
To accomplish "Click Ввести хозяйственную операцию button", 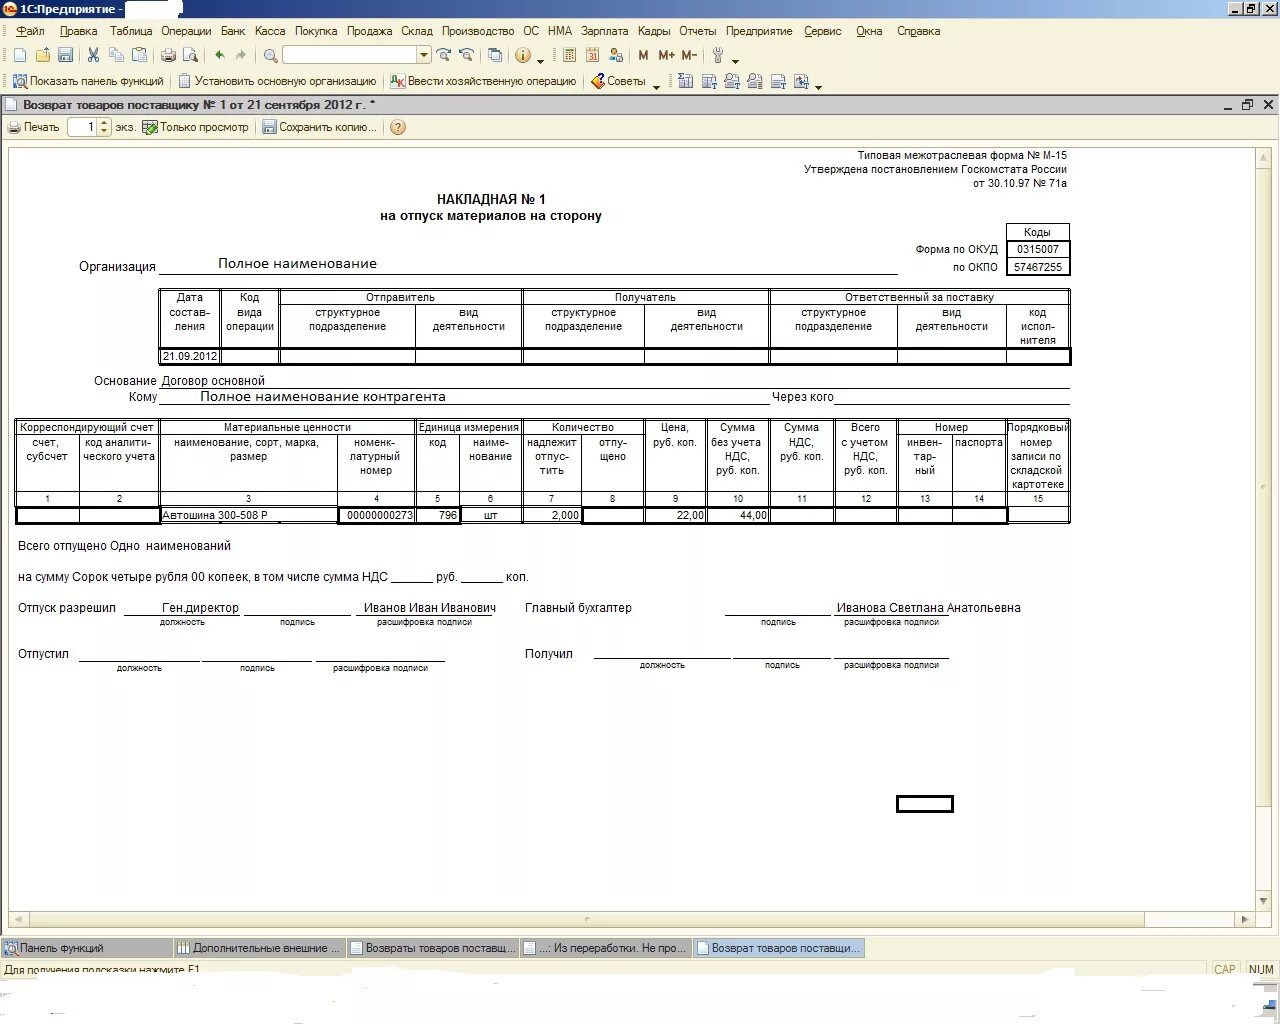I will click(x=483, y=81).
